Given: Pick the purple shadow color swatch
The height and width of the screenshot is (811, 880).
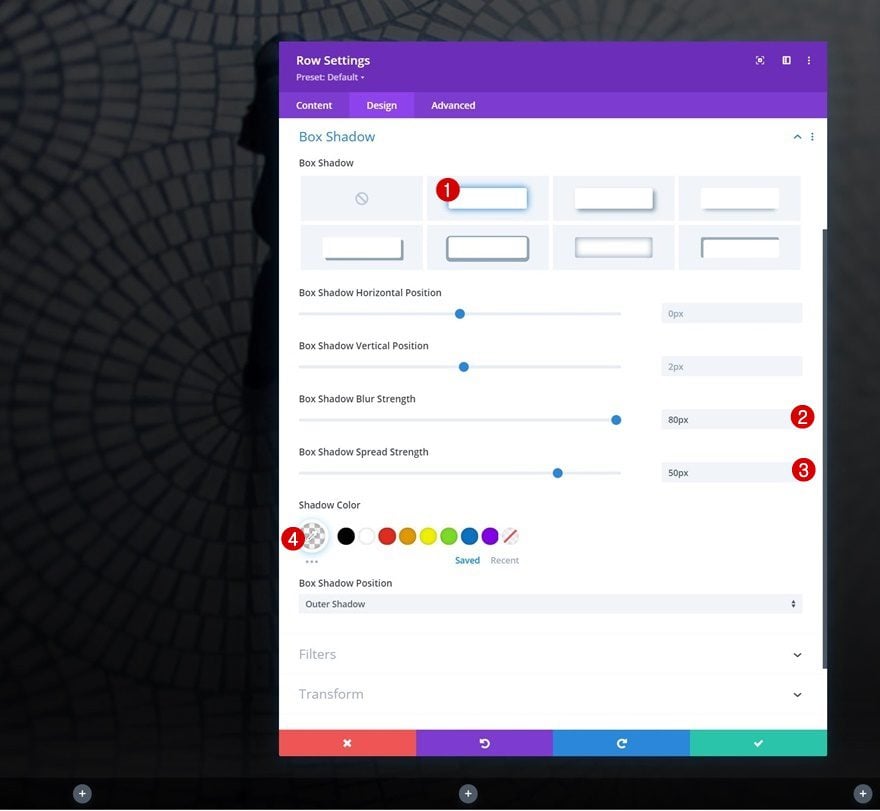Looking at the screenshot, I should 490,537.
